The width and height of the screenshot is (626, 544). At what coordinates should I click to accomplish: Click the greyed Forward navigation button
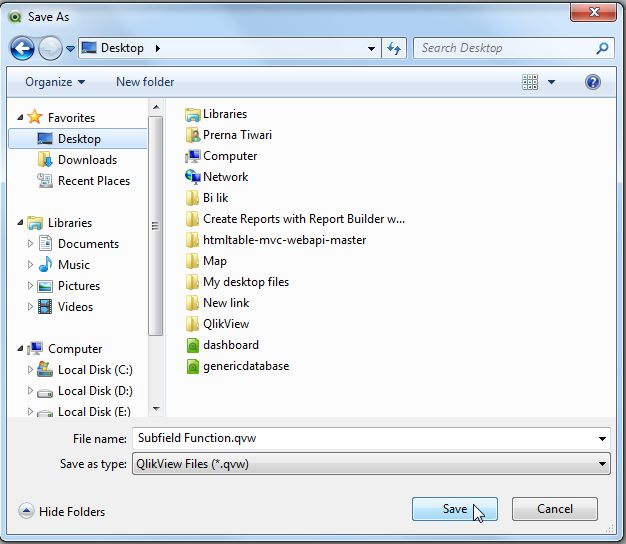click(50, 48)
